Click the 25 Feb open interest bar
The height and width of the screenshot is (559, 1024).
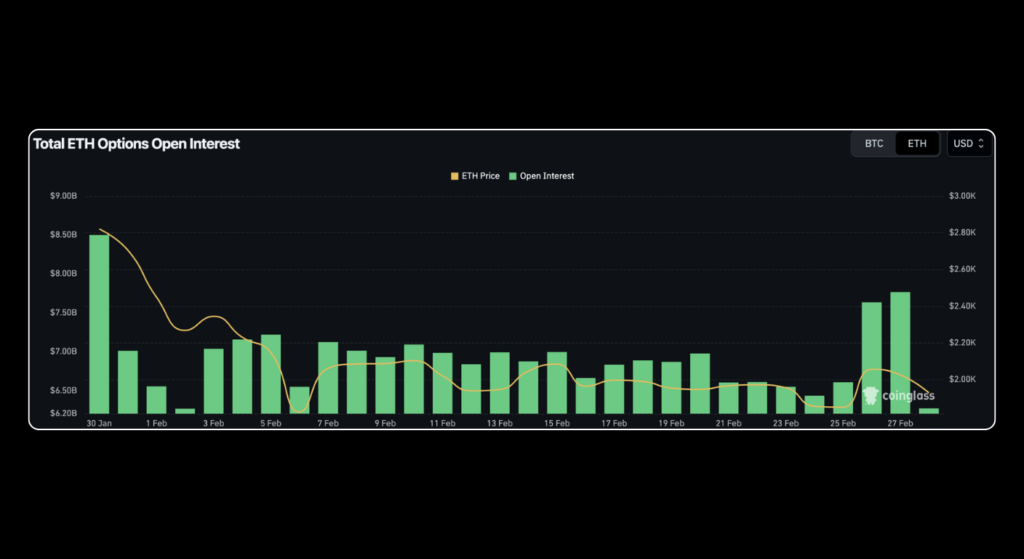[x=843, y=398]
